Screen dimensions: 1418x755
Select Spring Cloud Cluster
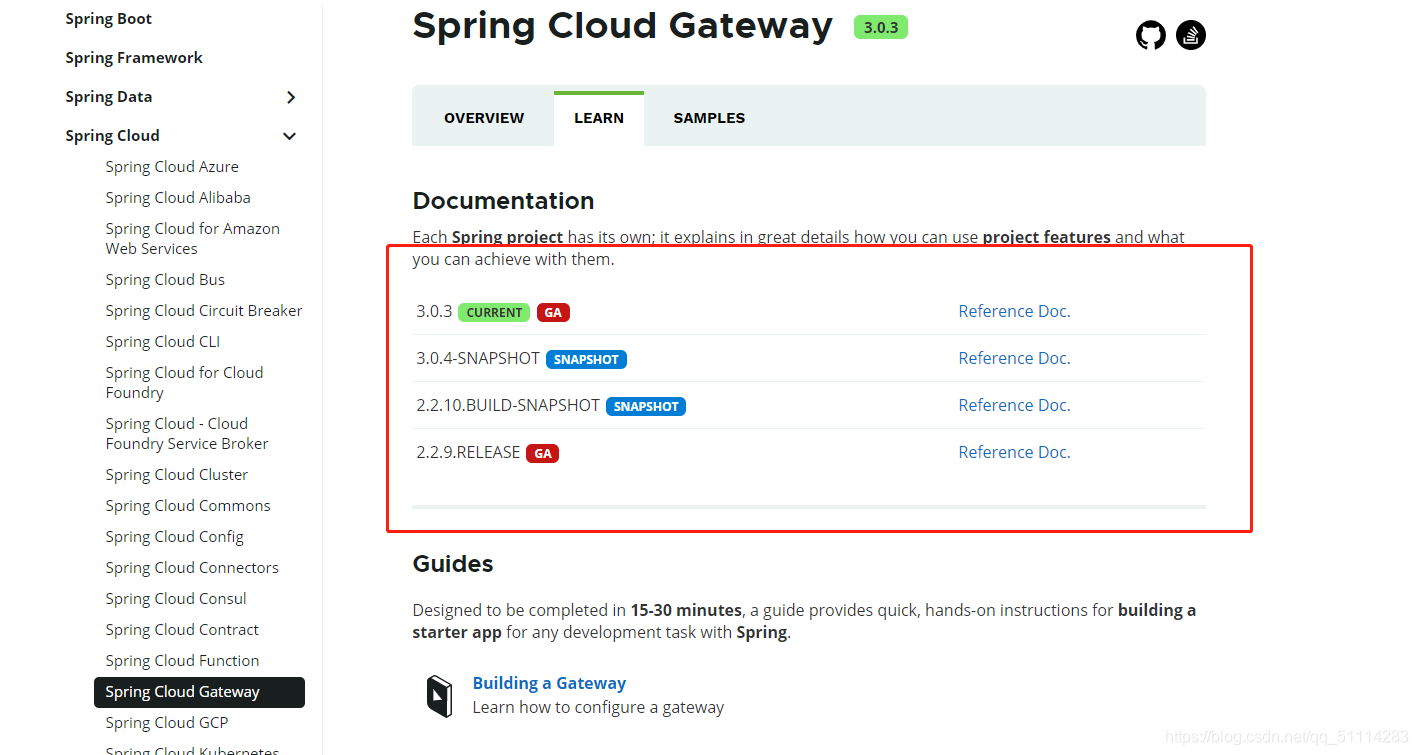pos(177,475)
